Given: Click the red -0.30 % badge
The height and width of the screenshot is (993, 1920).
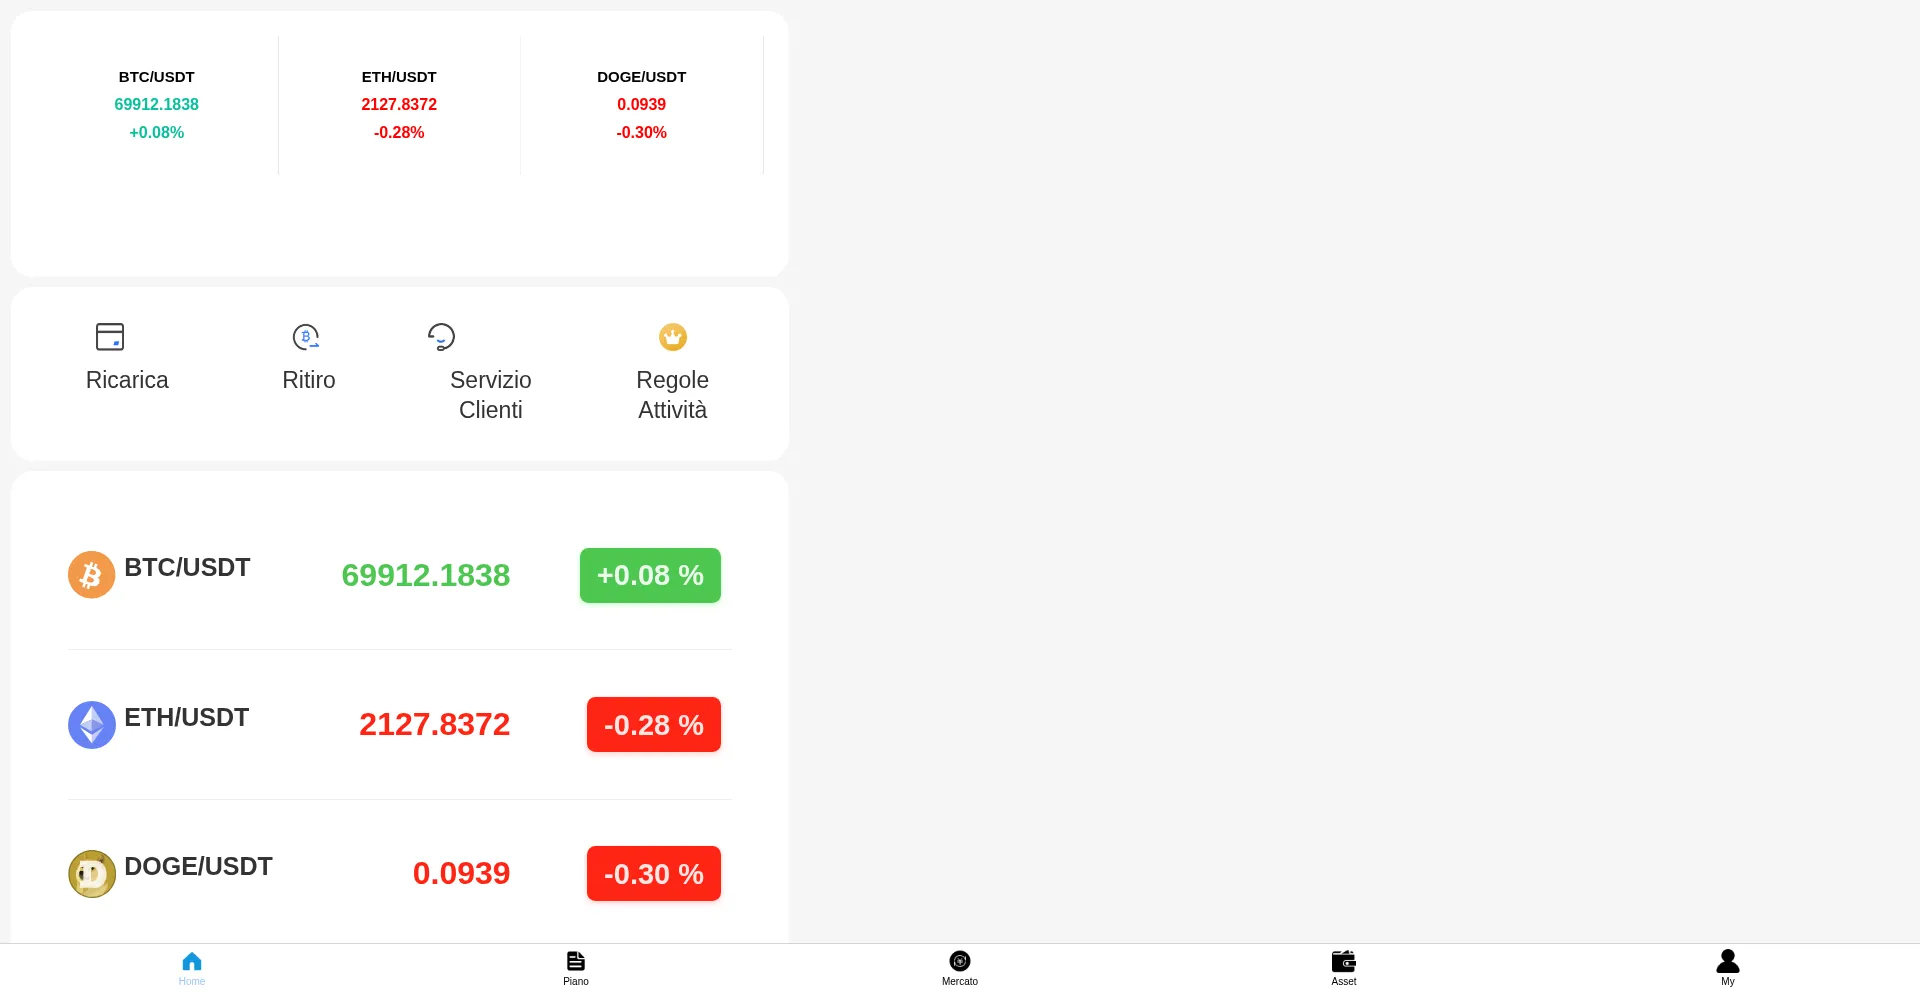Looking at the screenshot, I should coord(654,874).
